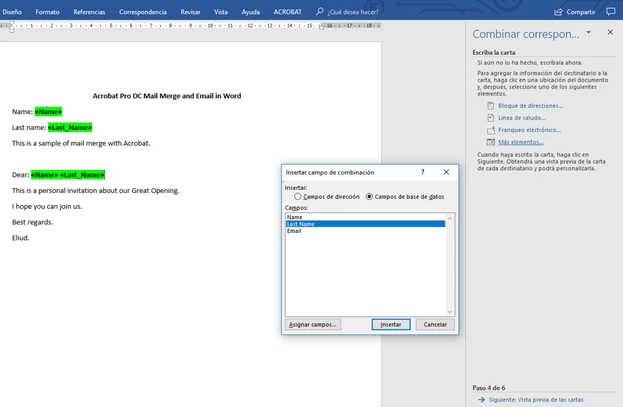Select the Last Name field in Campos list
The width and height of the screenshot is (623, 407).
click(366, 224)
